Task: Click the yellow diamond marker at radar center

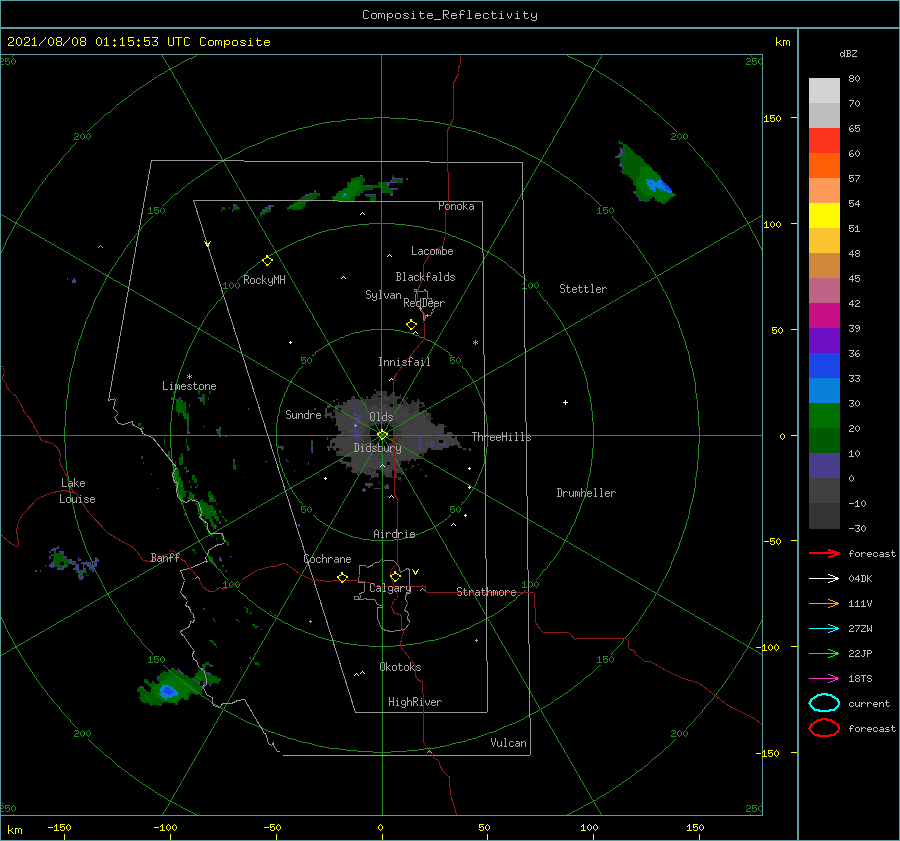Action: 382,435
